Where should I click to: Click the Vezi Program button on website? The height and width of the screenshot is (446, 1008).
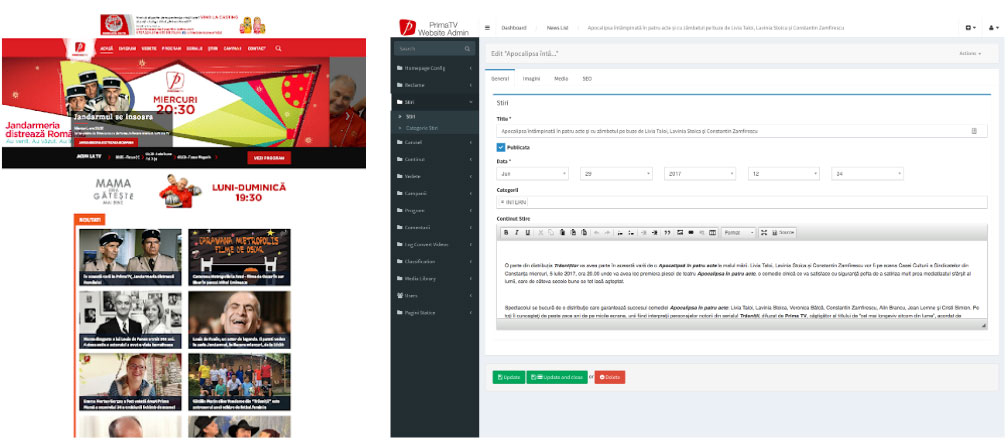point(269,157)
